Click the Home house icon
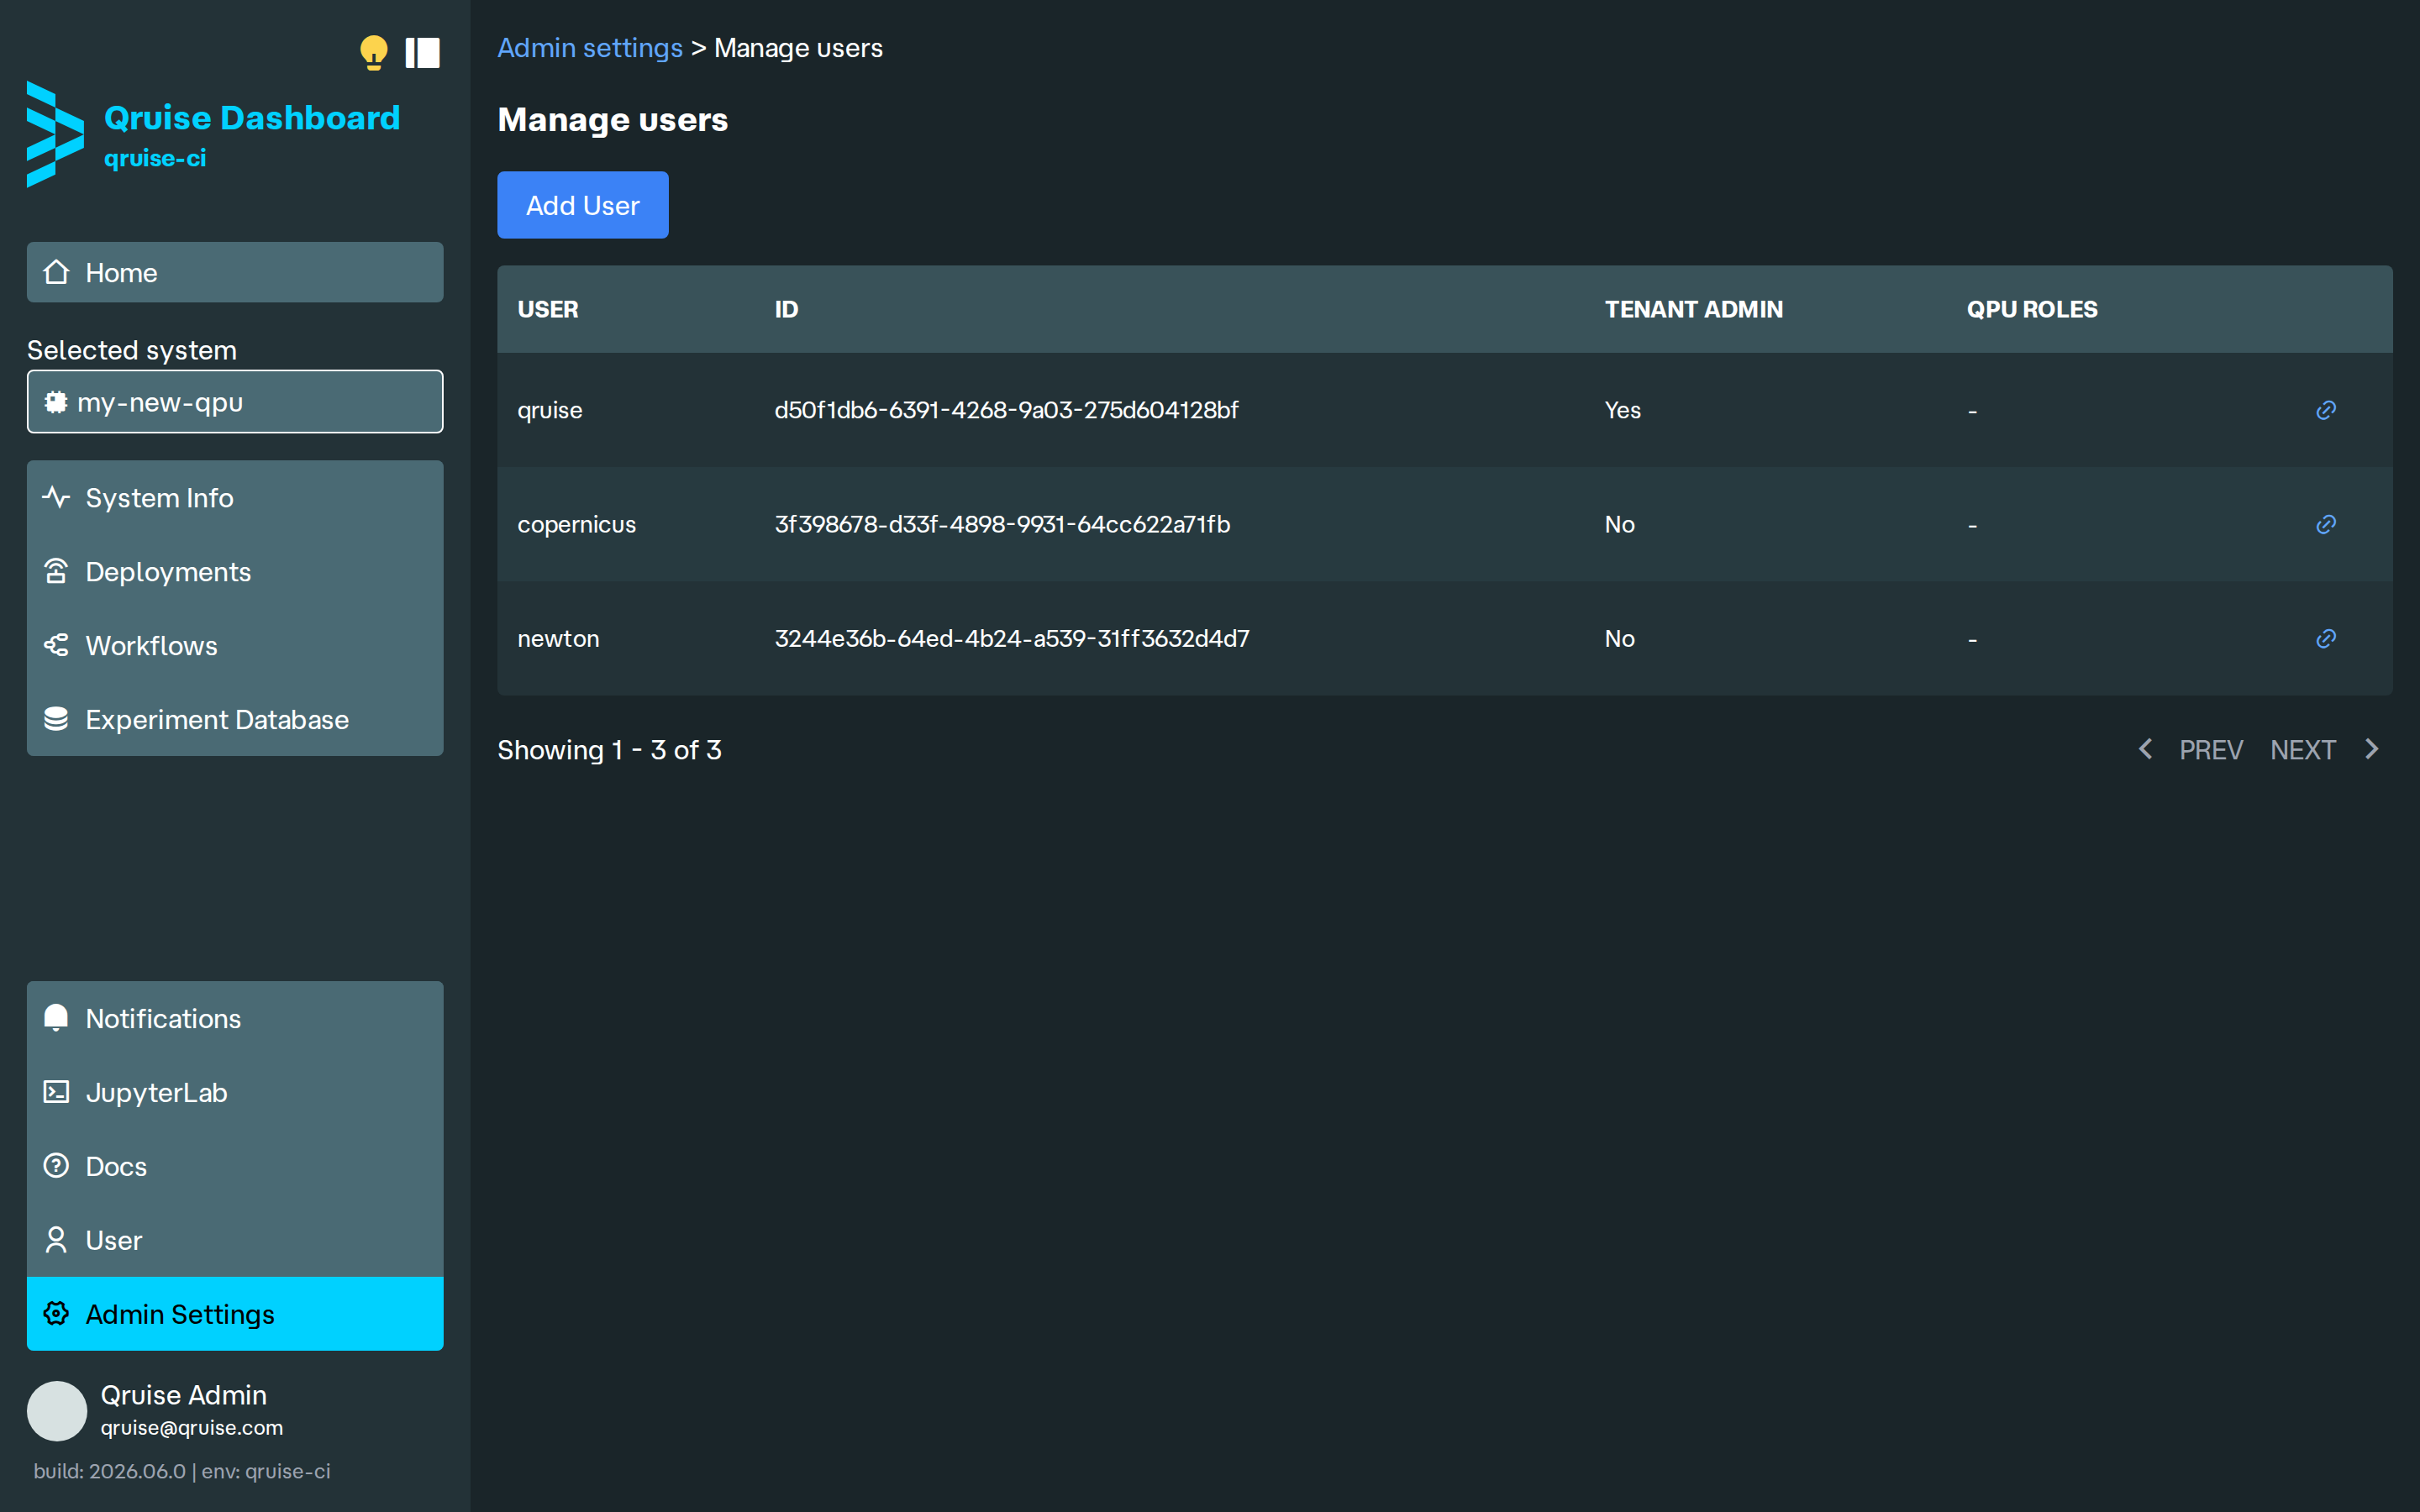Viewport: 2420px width, 1512px height. 56,272
